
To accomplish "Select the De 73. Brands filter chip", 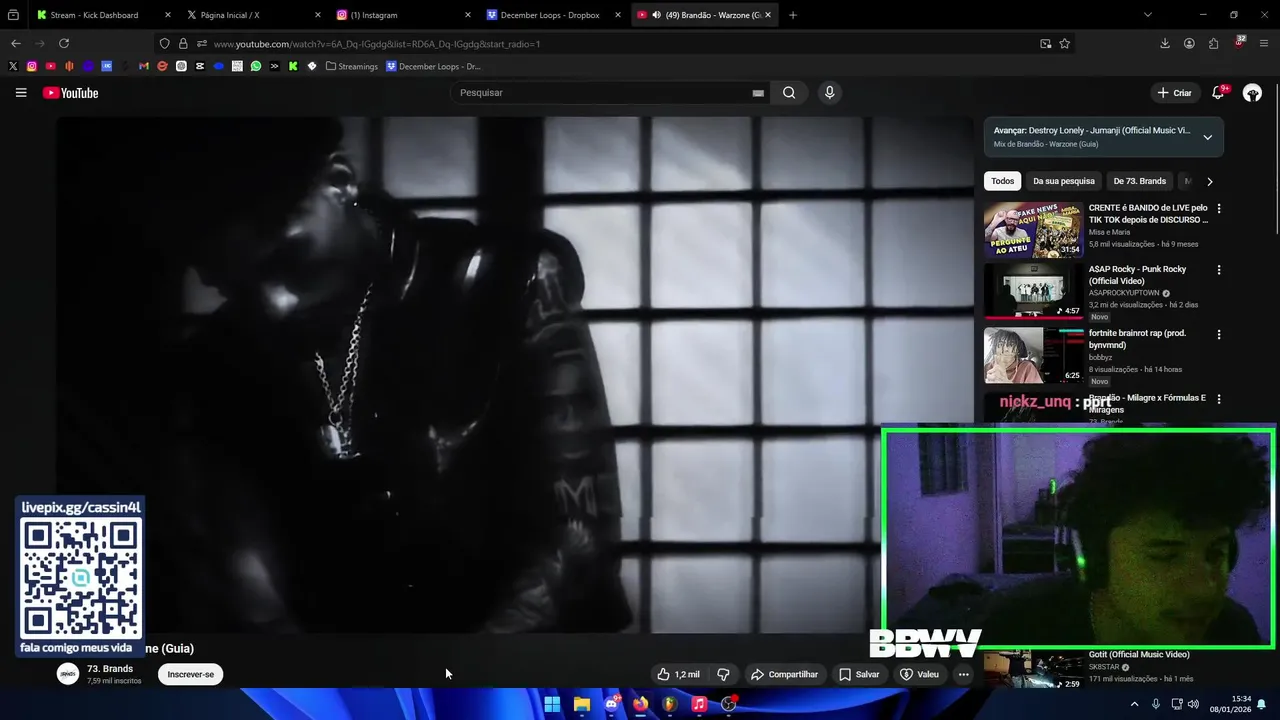I will click(x=1139, y=181).
